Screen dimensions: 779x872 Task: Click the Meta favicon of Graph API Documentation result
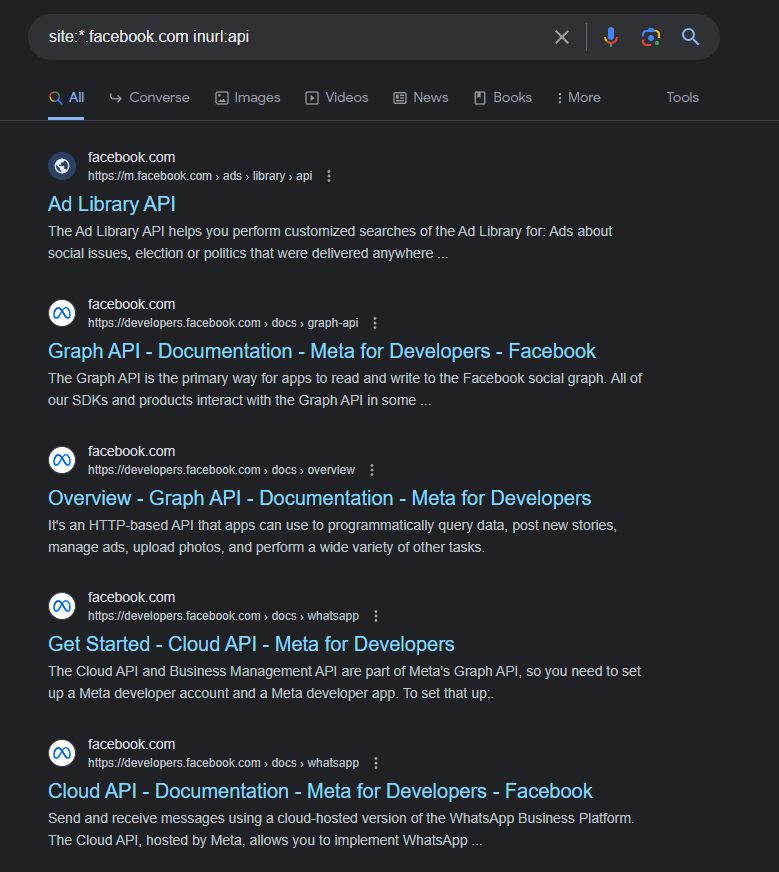tap(62, 313)
